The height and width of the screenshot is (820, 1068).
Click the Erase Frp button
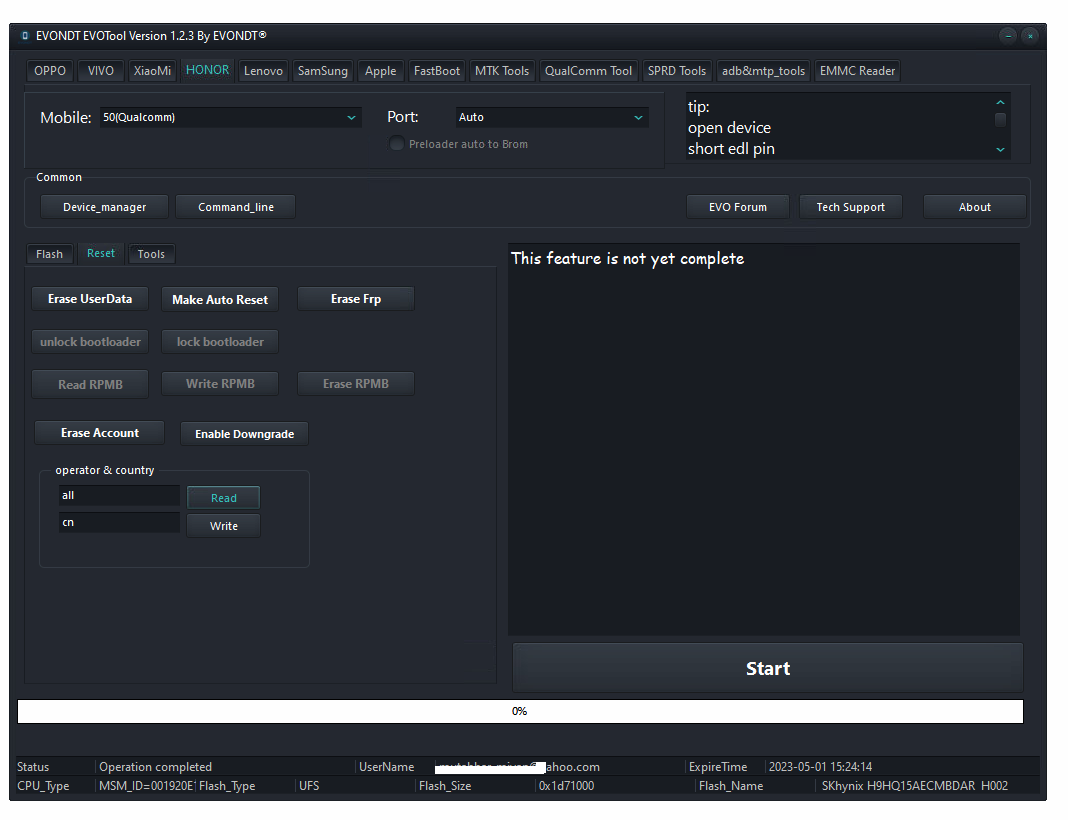point(356,299)
